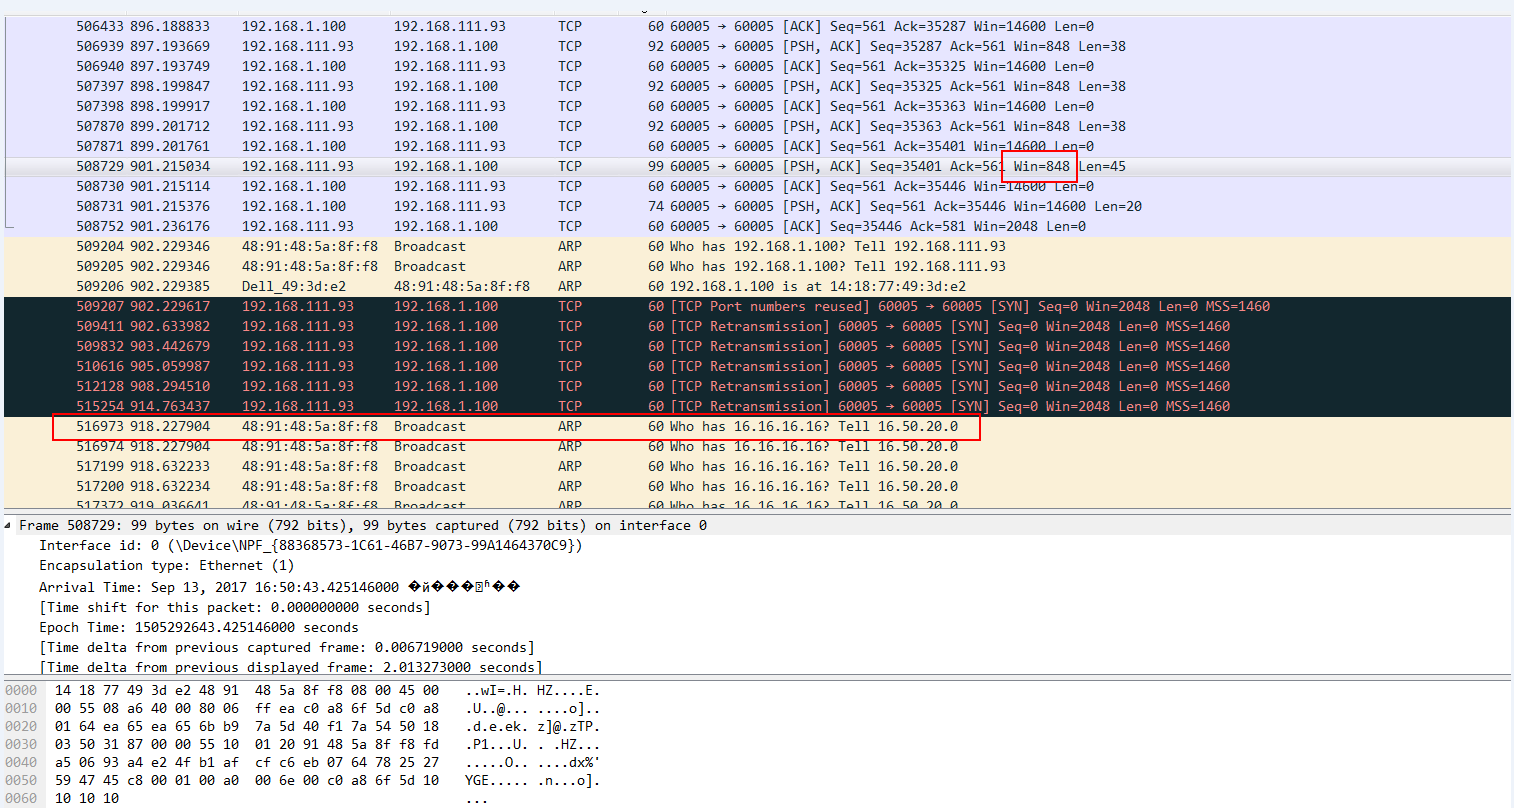Select highlighted packet 508729 row
Screen dimensions: 1514x808
coord(757,166)
